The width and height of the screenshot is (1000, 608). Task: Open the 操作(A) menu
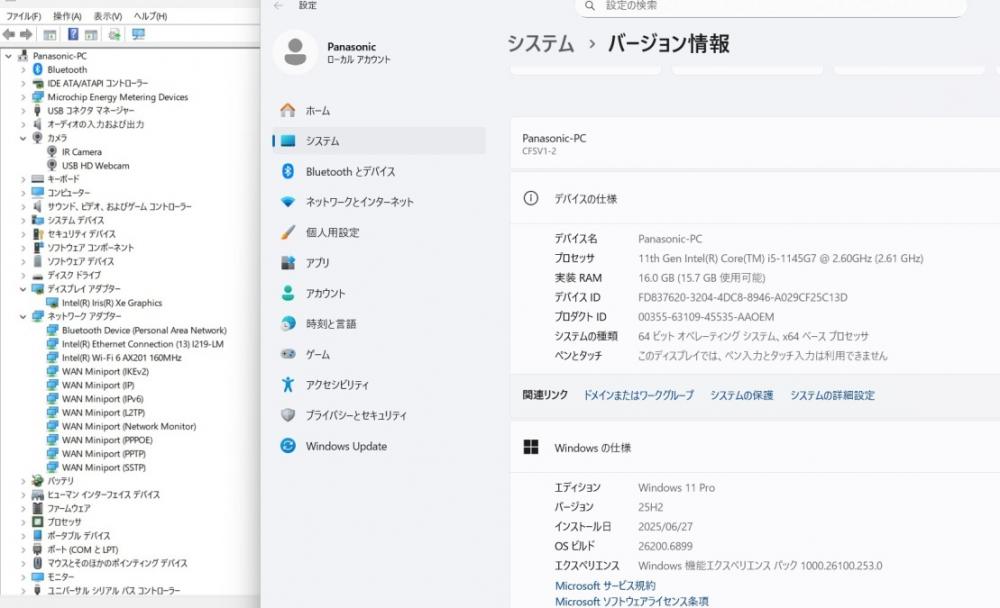click(x=67, y=17)
